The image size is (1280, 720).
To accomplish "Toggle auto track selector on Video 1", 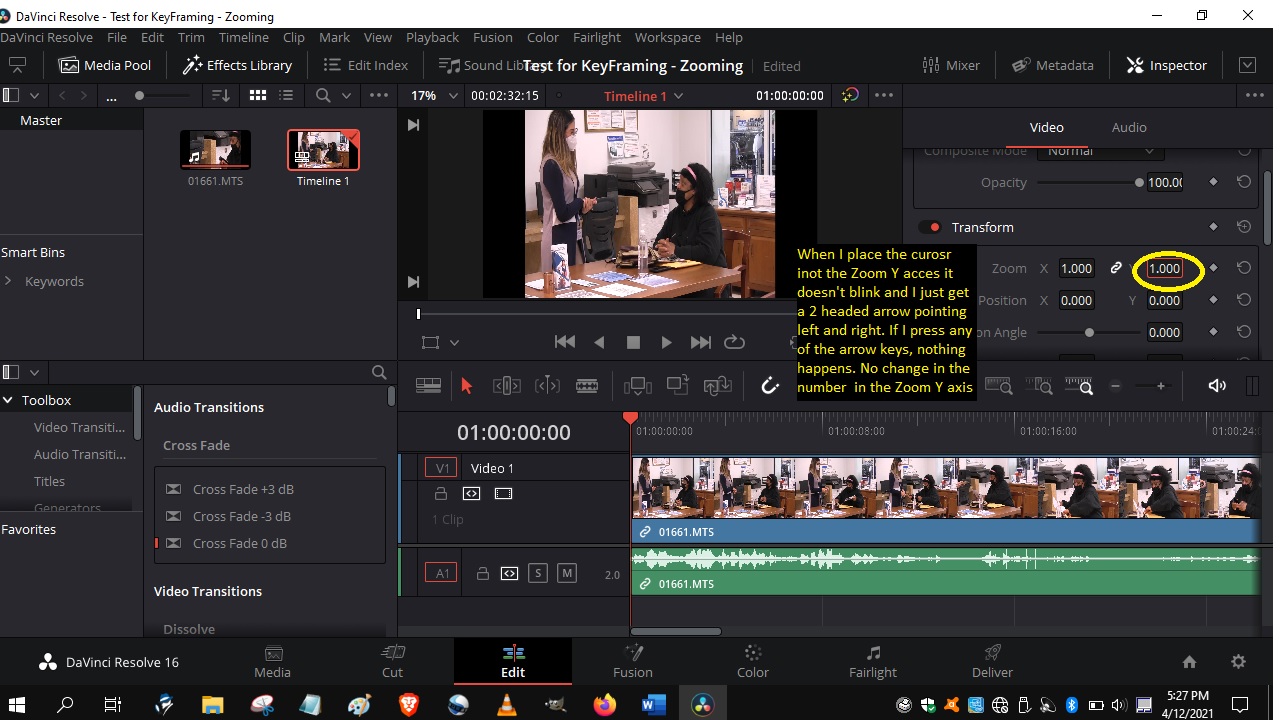I will (x=471, y=494).
